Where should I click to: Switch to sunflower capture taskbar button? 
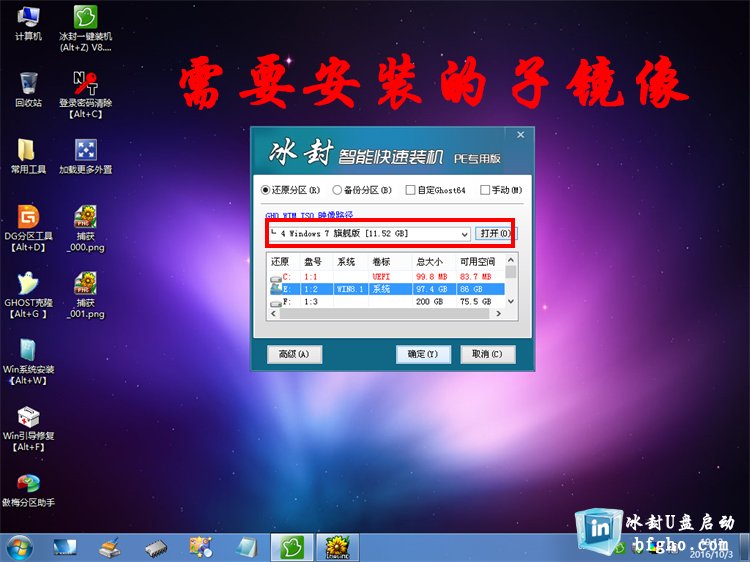pyautogui.click(x=337, y=548)
